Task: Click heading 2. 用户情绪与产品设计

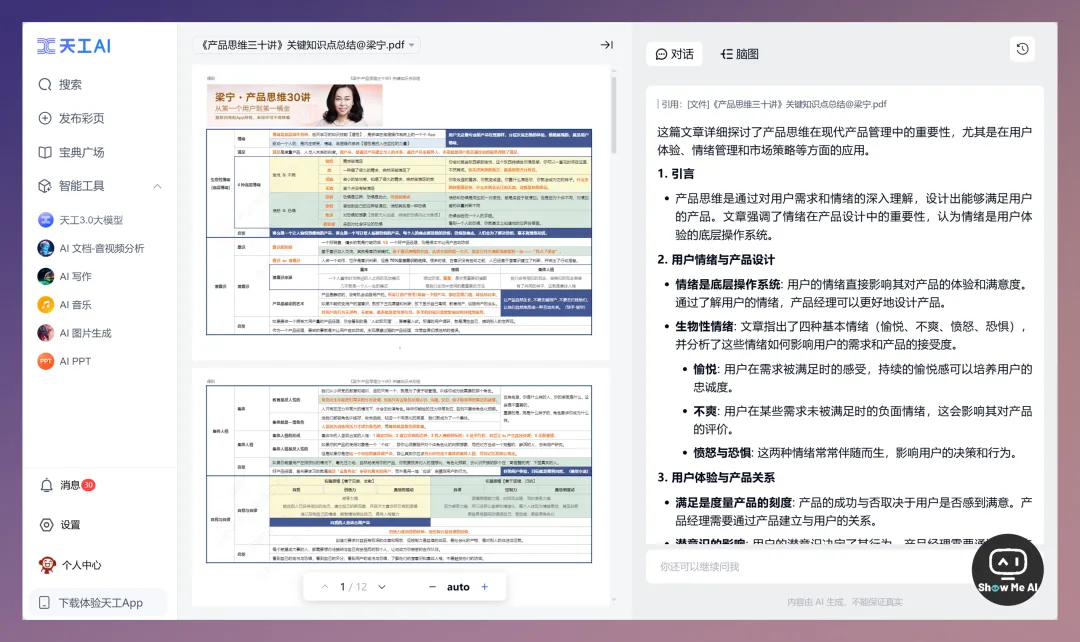Action: 716,260
